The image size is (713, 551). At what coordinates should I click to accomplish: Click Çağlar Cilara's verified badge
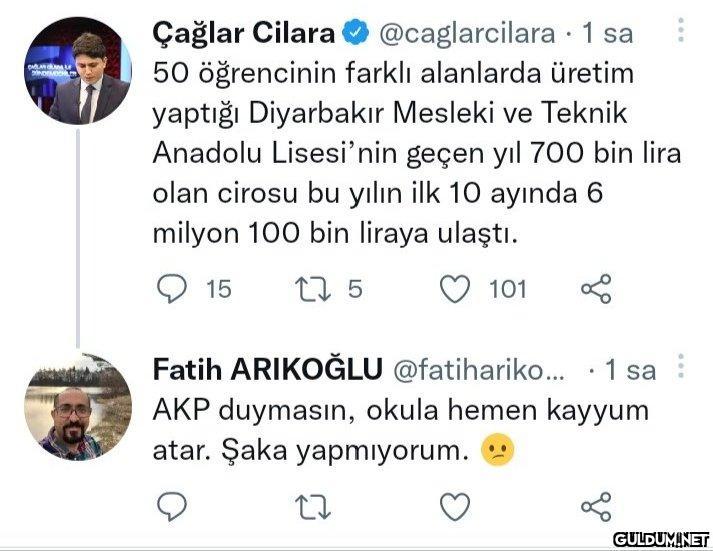coord(355,33)
